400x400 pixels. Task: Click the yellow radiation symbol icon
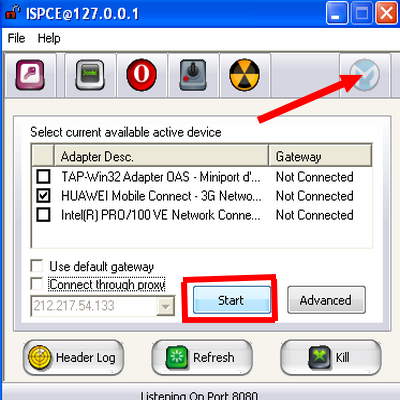pyautogui.click(x=245, y=75)
